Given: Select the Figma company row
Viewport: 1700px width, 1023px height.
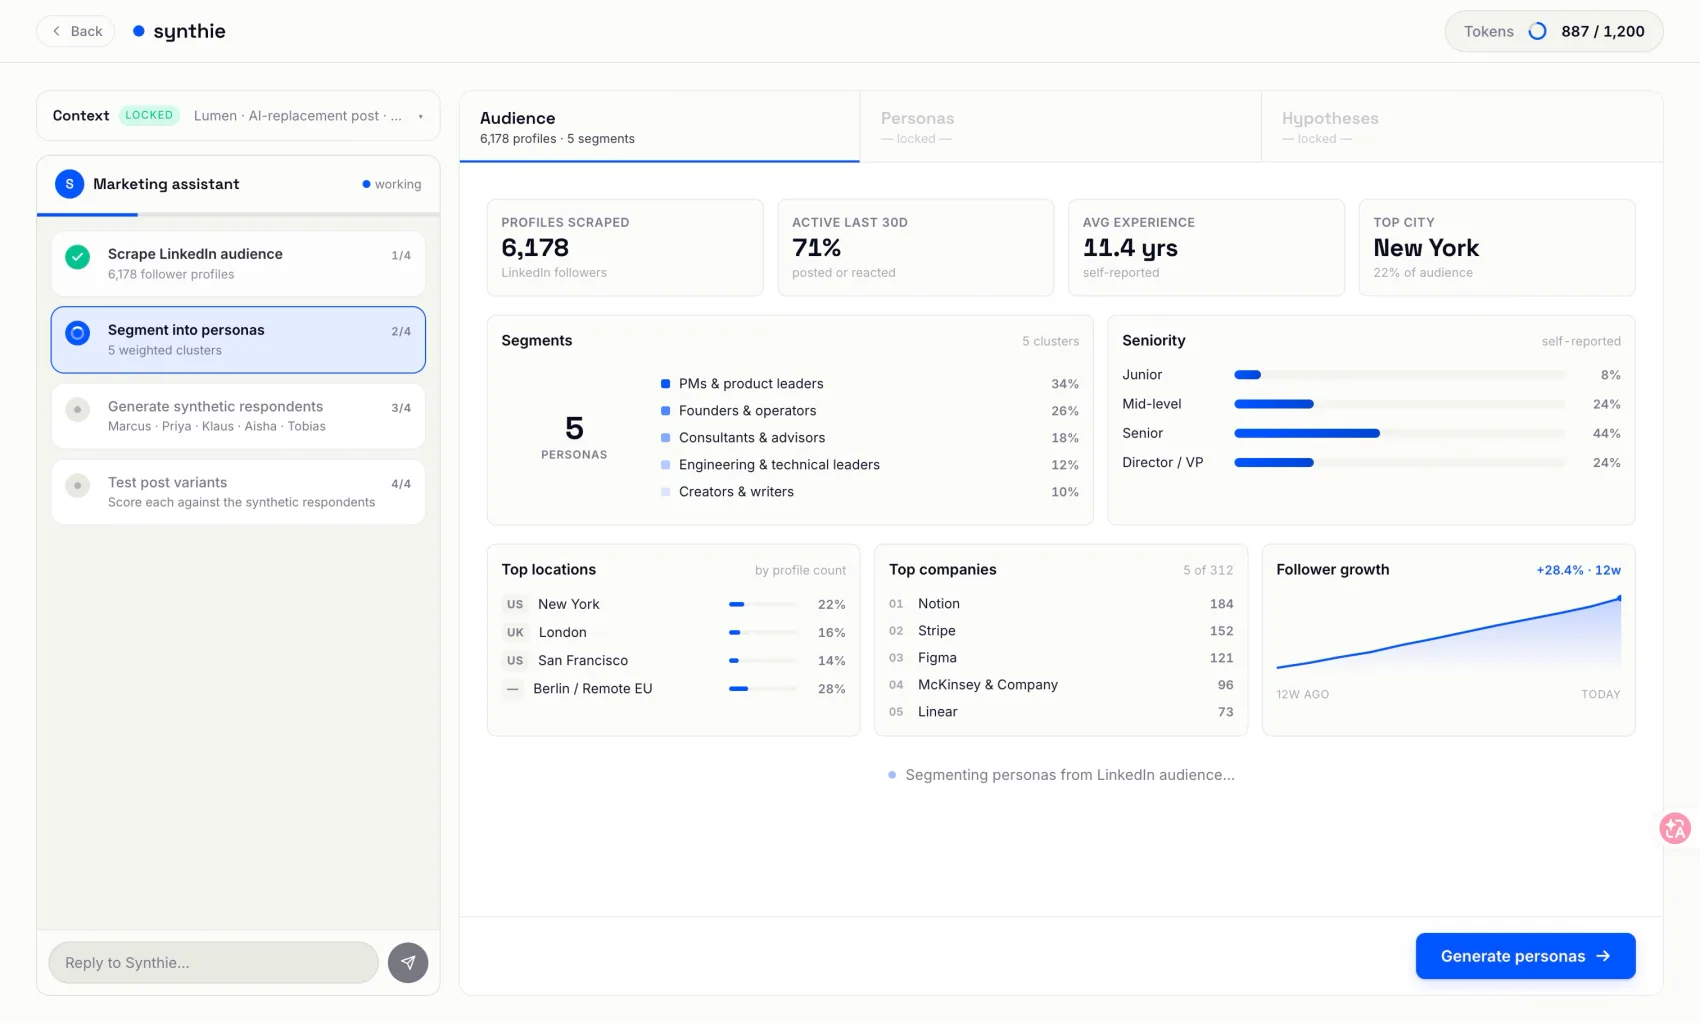Looking at the screenshot, I should coord(1060,658).
